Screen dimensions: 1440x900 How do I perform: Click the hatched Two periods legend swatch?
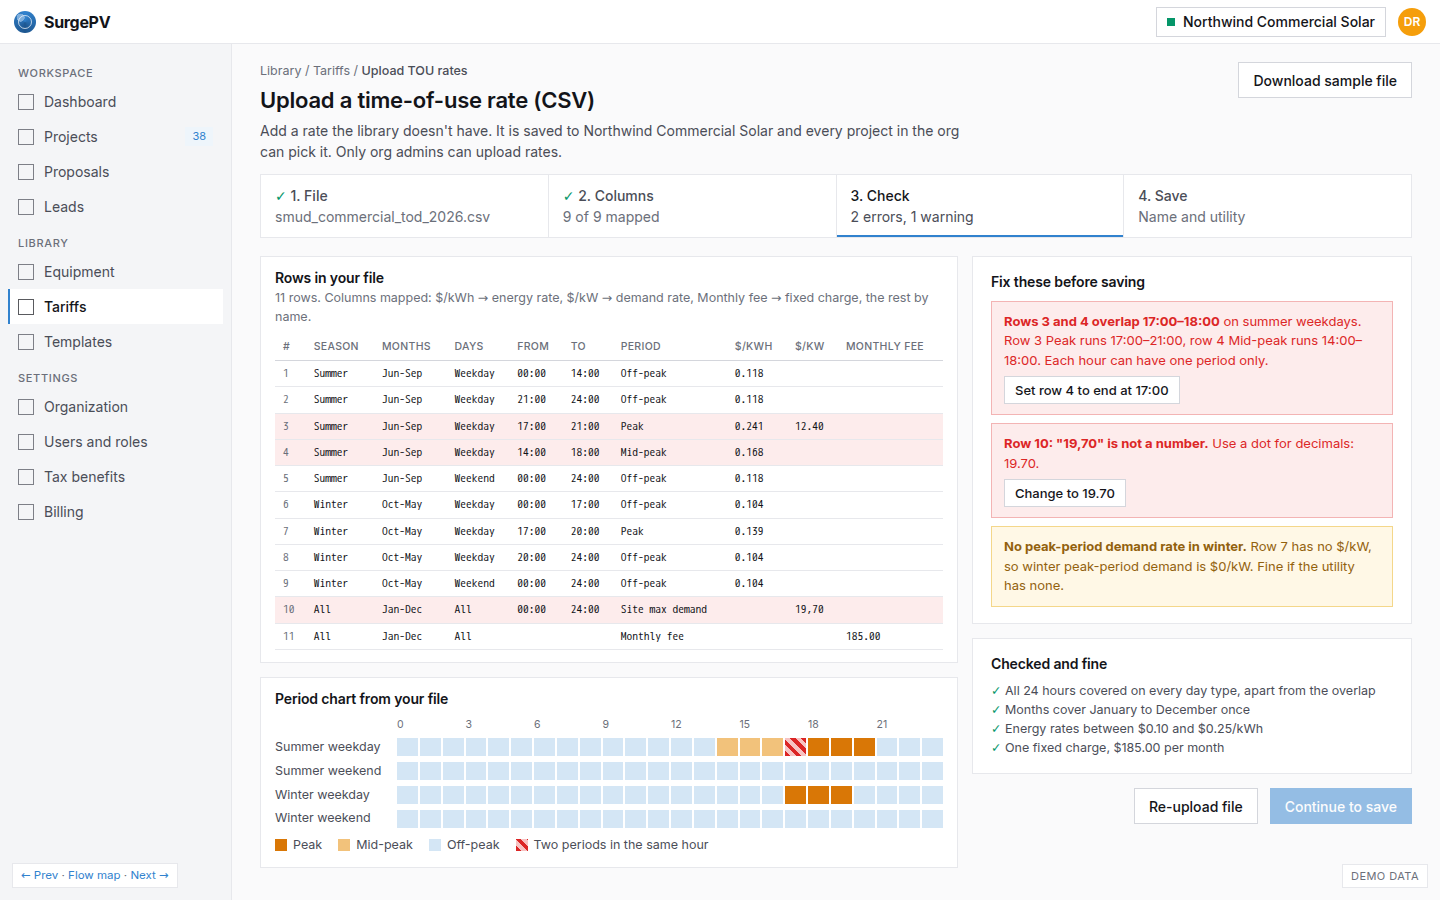click(x=522, y=845)
